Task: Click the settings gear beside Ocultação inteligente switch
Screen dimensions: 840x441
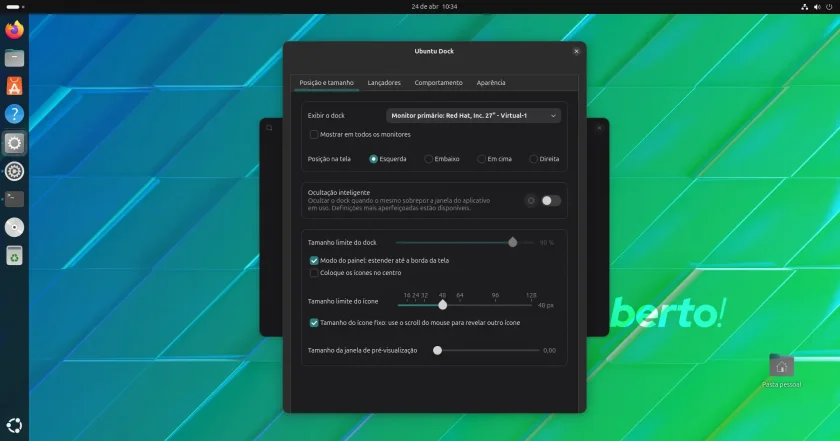Action: pos(531,200)
